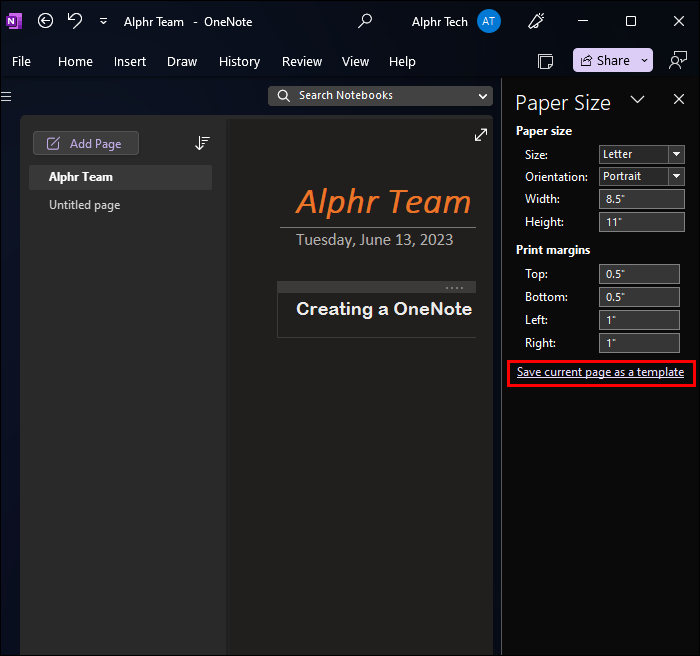700x656 pixels.
Task: Open the title bar search magnifier
Action: (365, 21)
